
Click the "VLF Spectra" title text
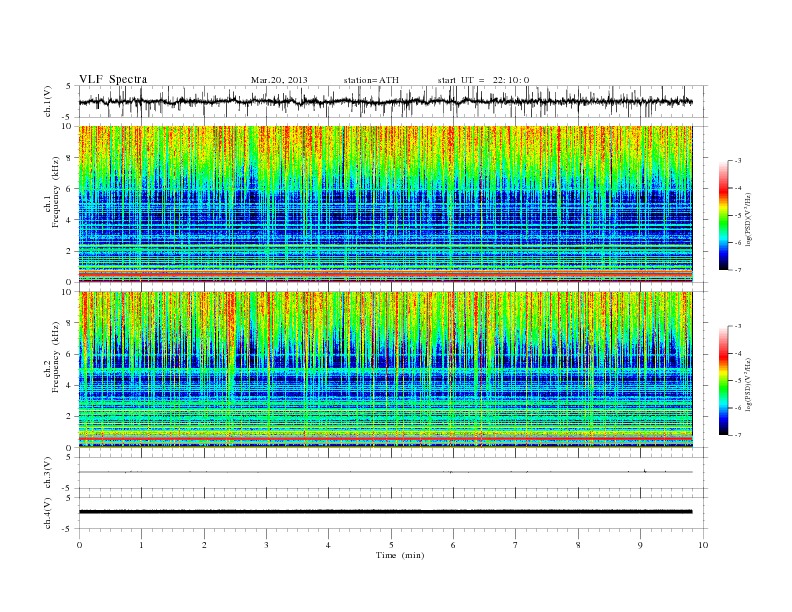pos(113,79)
